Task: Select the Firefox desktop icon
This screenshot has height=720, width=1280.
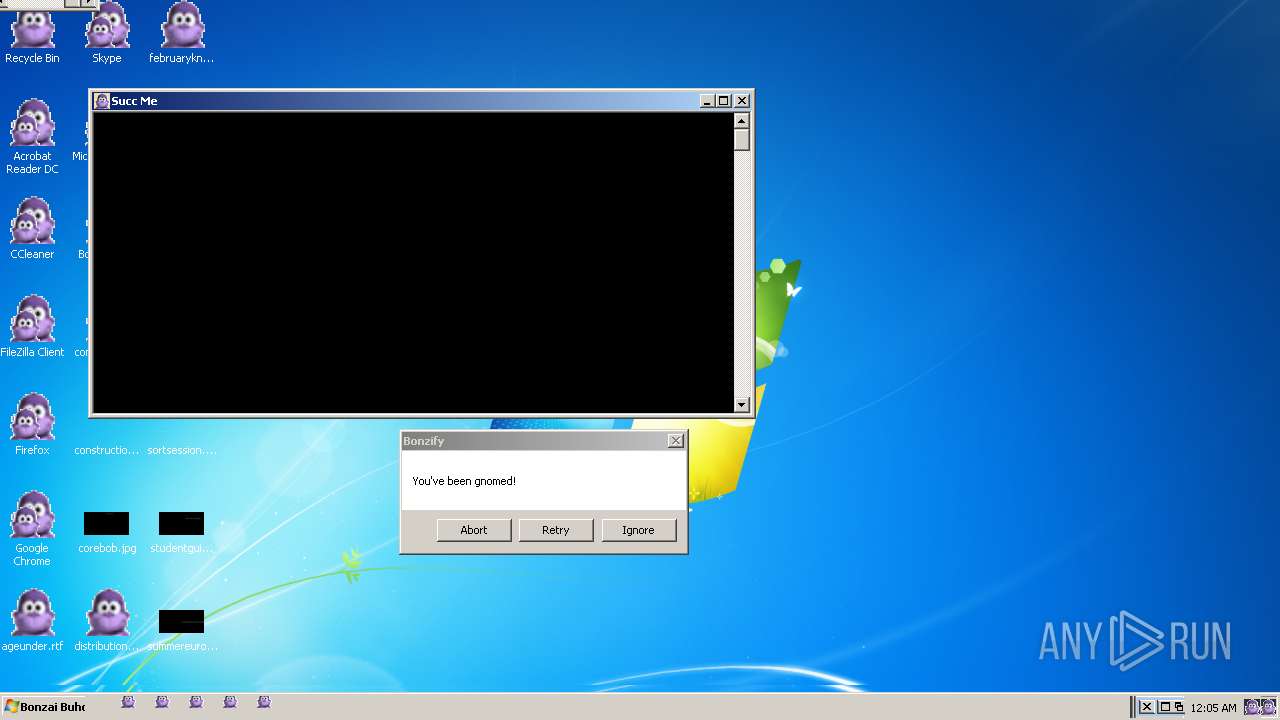Action: click(x=32, y=425)
